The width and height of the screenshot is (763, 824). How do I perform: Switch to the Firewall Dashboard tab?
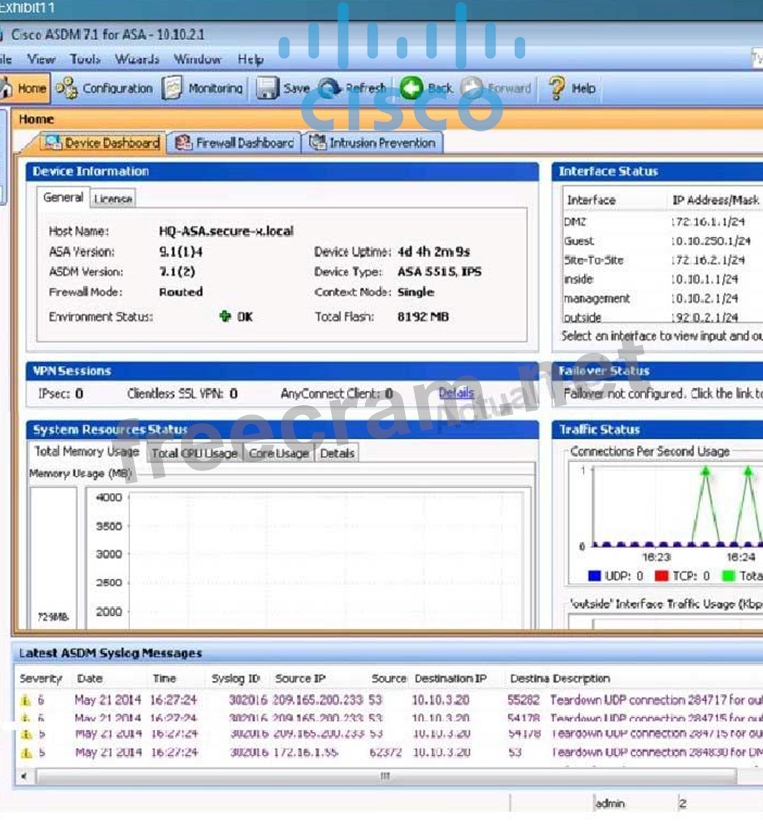pos(234,143)
